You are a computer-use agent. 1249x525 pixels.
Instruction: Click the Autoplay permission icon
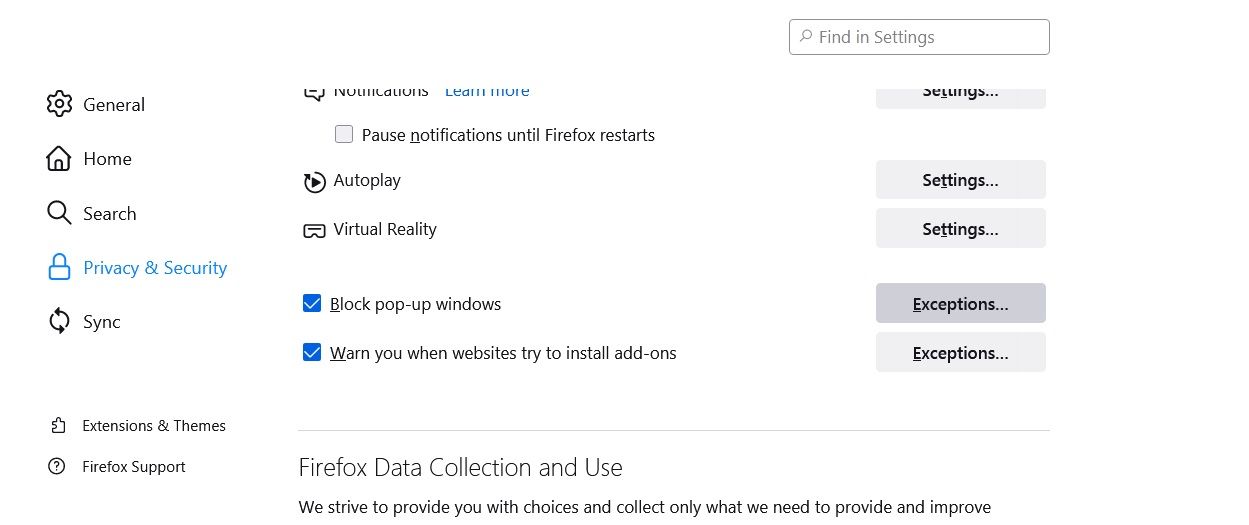coord(314,181)
